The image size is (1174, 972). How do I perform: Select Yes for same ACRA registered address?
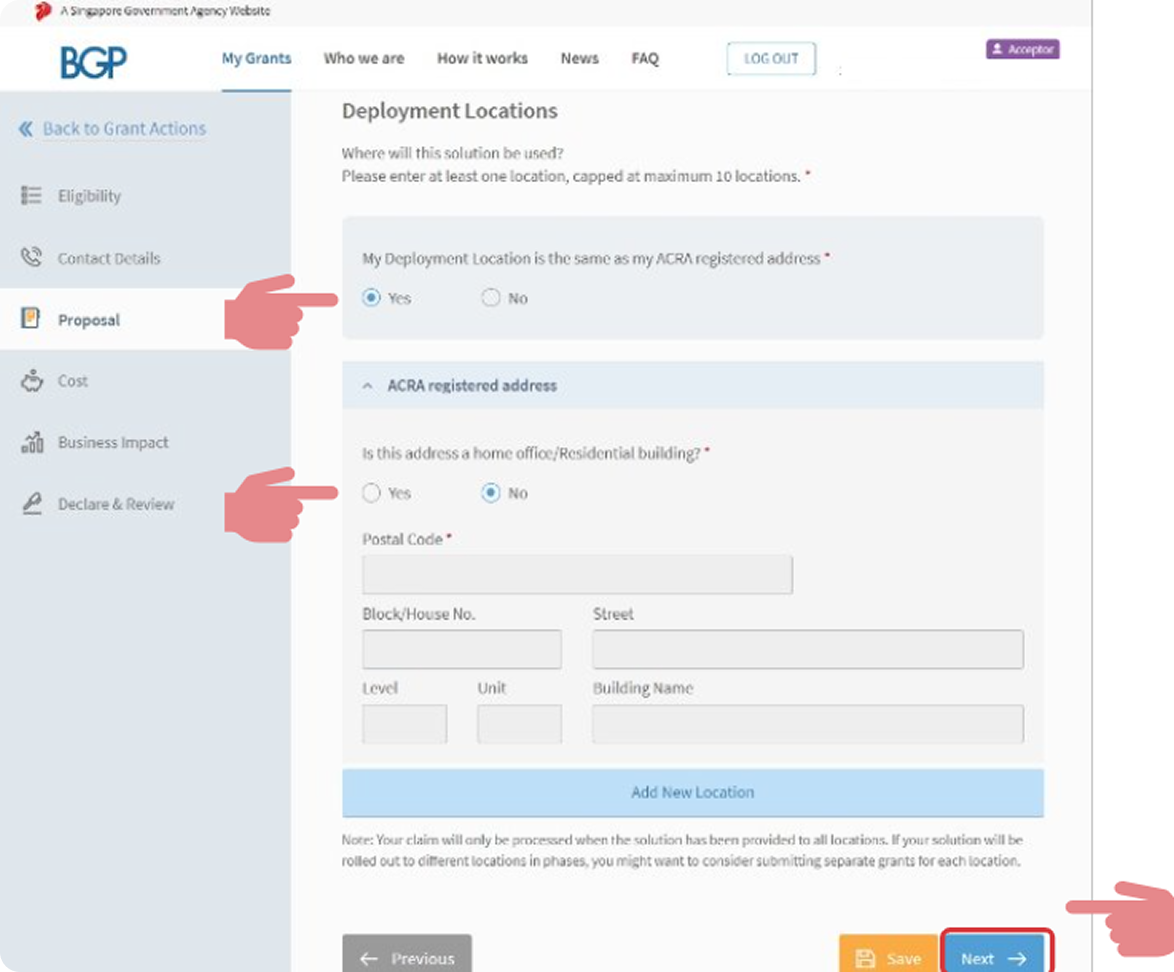coord(372,298)
